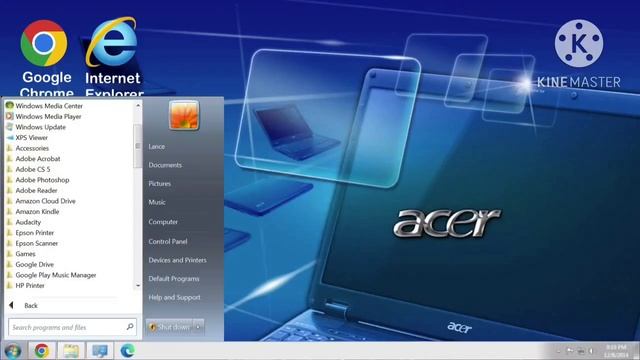
Task: Open Devices and Printers
Action: coord(178,260)
